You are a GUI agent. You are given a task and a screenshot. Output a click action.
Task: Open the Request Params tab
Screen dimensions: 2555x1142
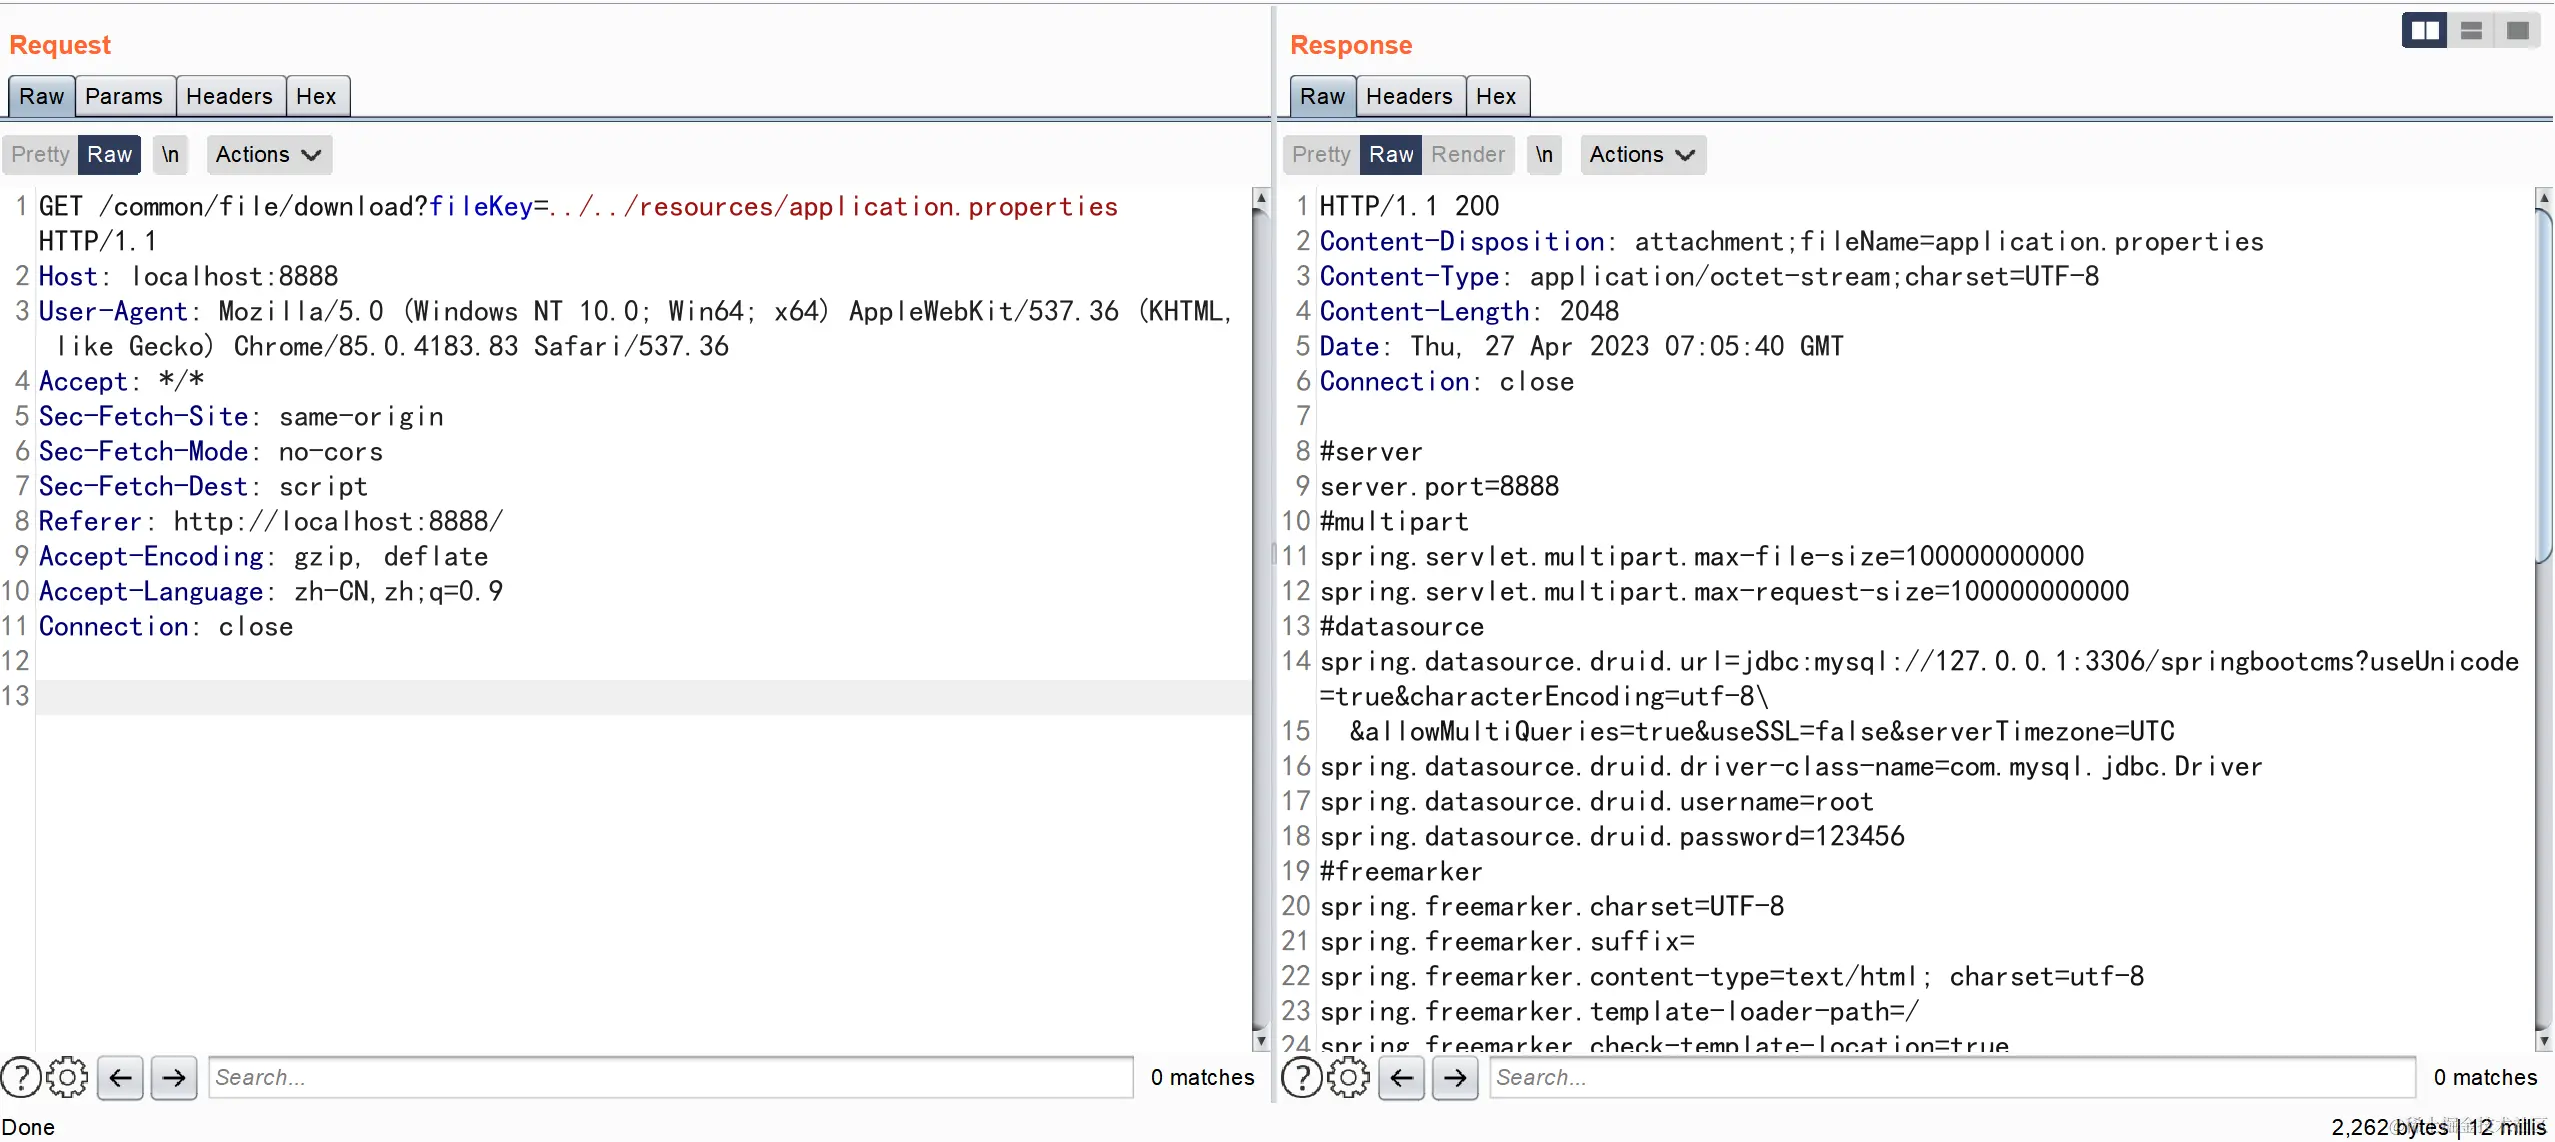[x=124, y=97]
